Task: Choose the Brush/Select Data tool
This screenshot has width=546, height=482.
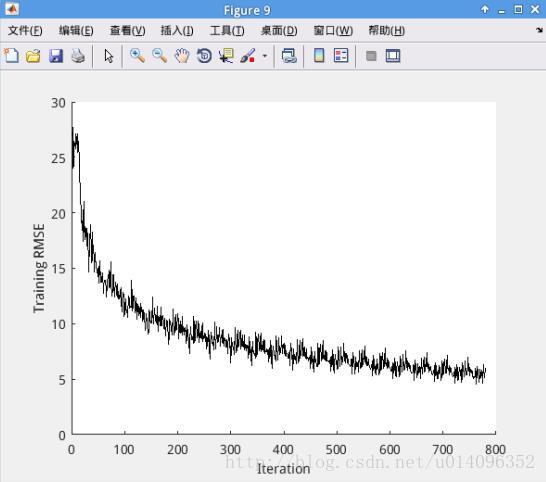Action: tap(248, 56)
